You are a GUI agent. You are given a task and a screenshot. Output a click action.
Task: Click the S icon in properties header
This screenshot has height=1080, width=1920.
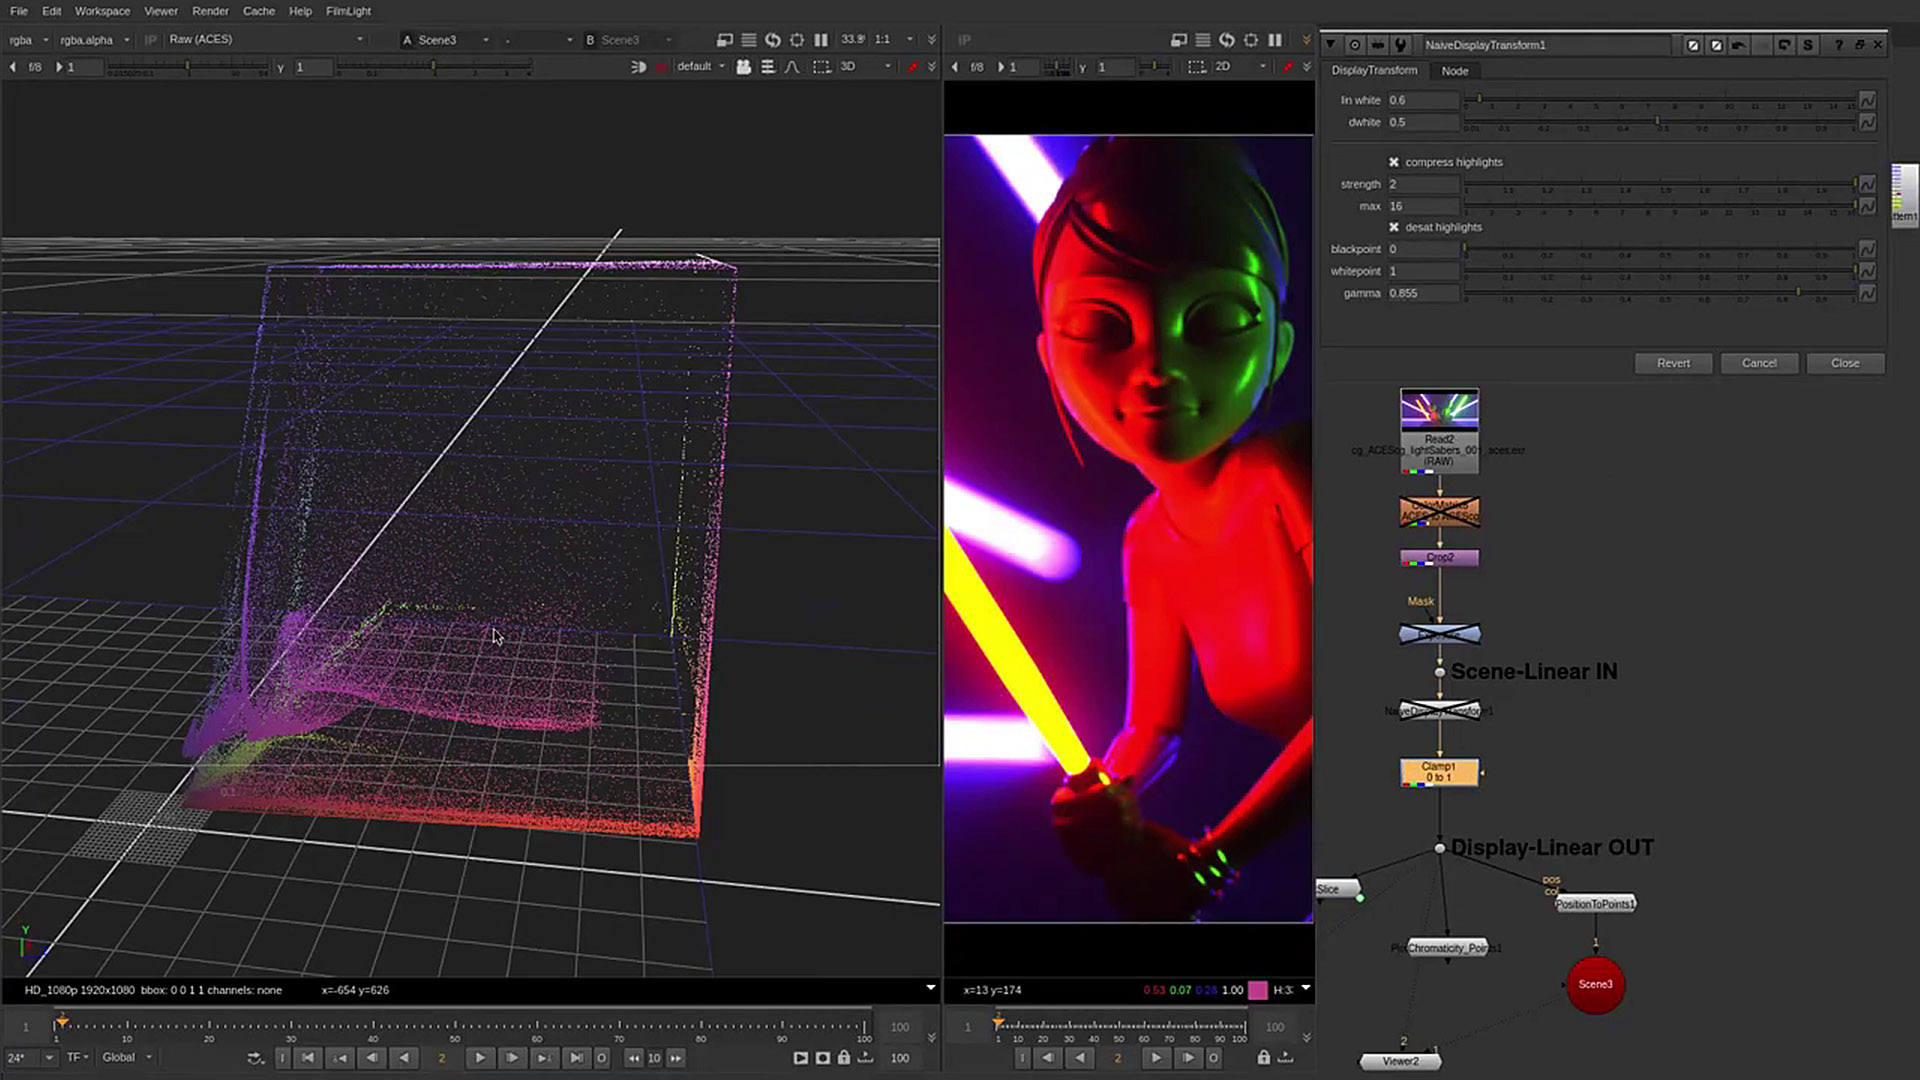tap(1808, 45)
